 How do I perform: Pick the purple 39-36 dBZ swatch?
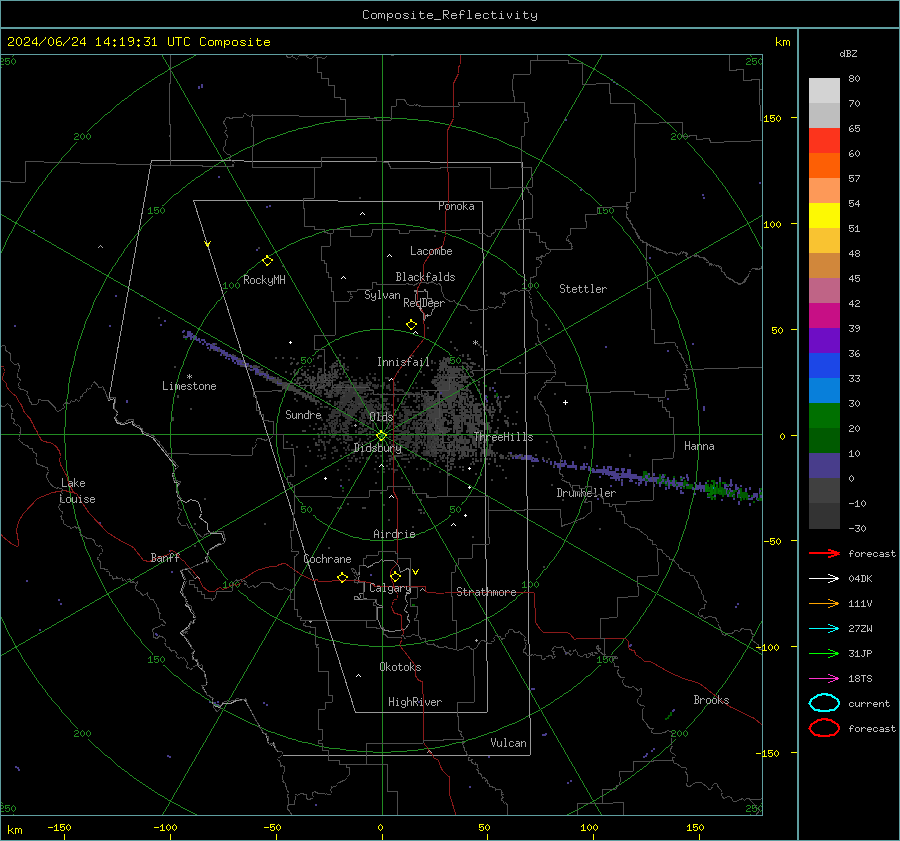pyautogui.click(x=824, y=340)
